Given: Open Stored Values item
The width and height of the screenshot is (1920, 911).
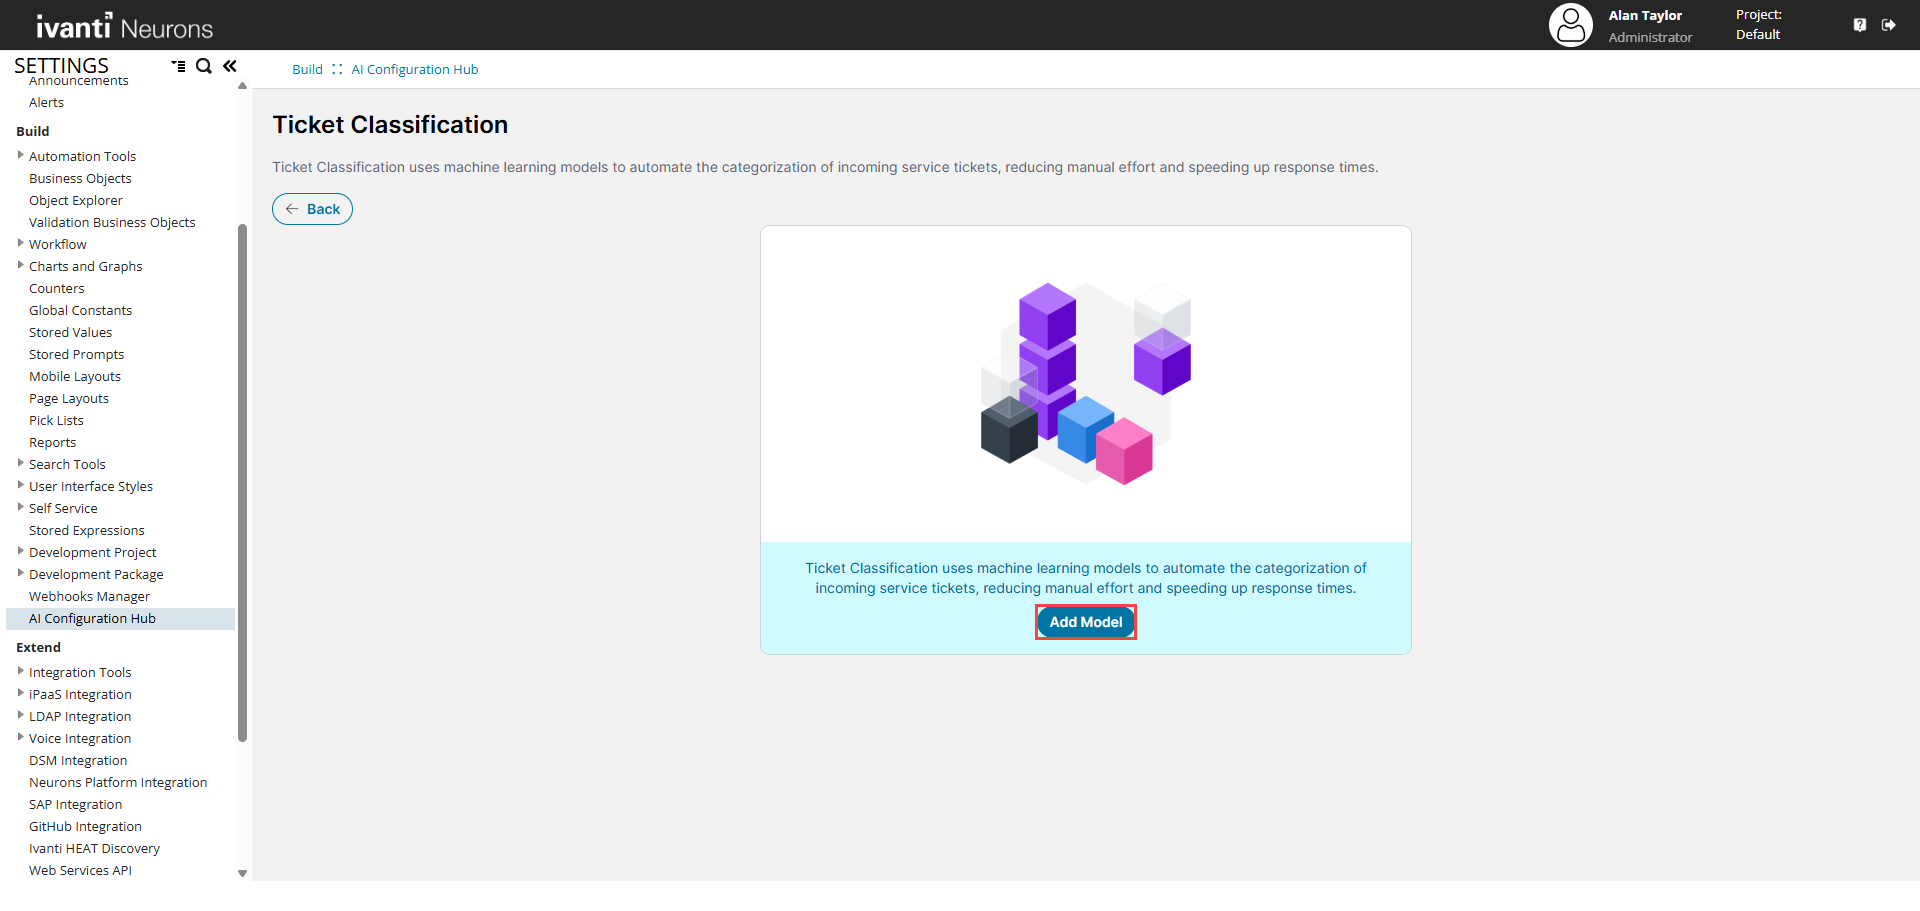Looking at the screenshot, I should pyautogui.click(x=70, y=333).
